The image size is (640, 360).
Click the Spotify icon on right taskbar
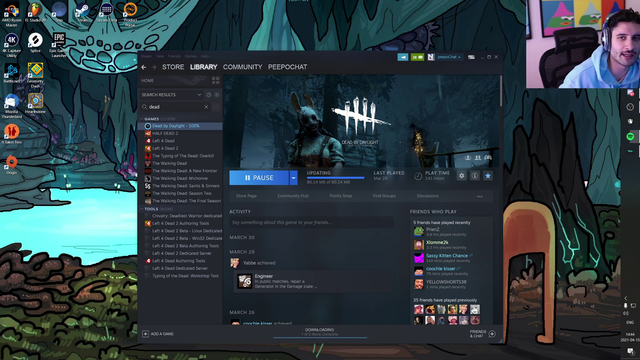[630, 137]
